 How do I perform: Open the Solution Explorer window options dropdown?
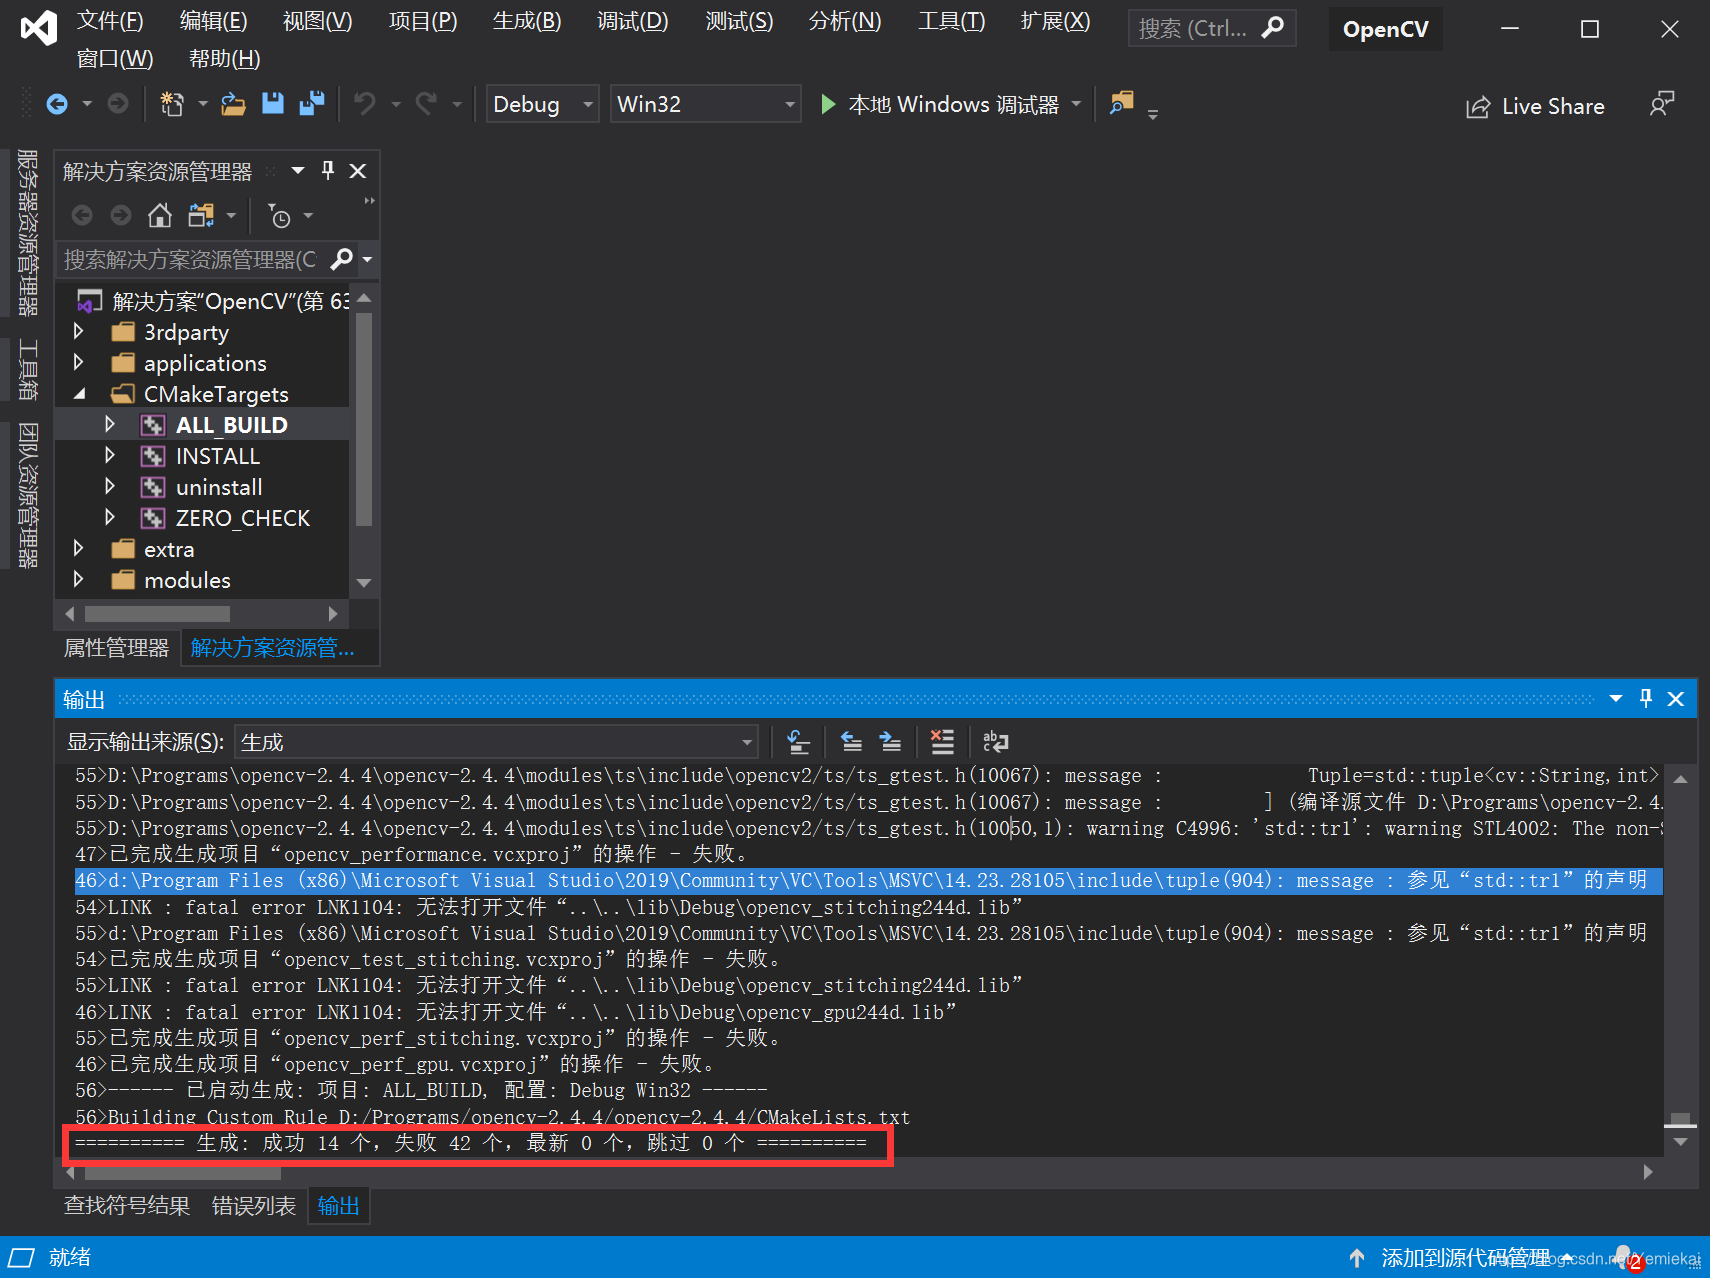298,171
